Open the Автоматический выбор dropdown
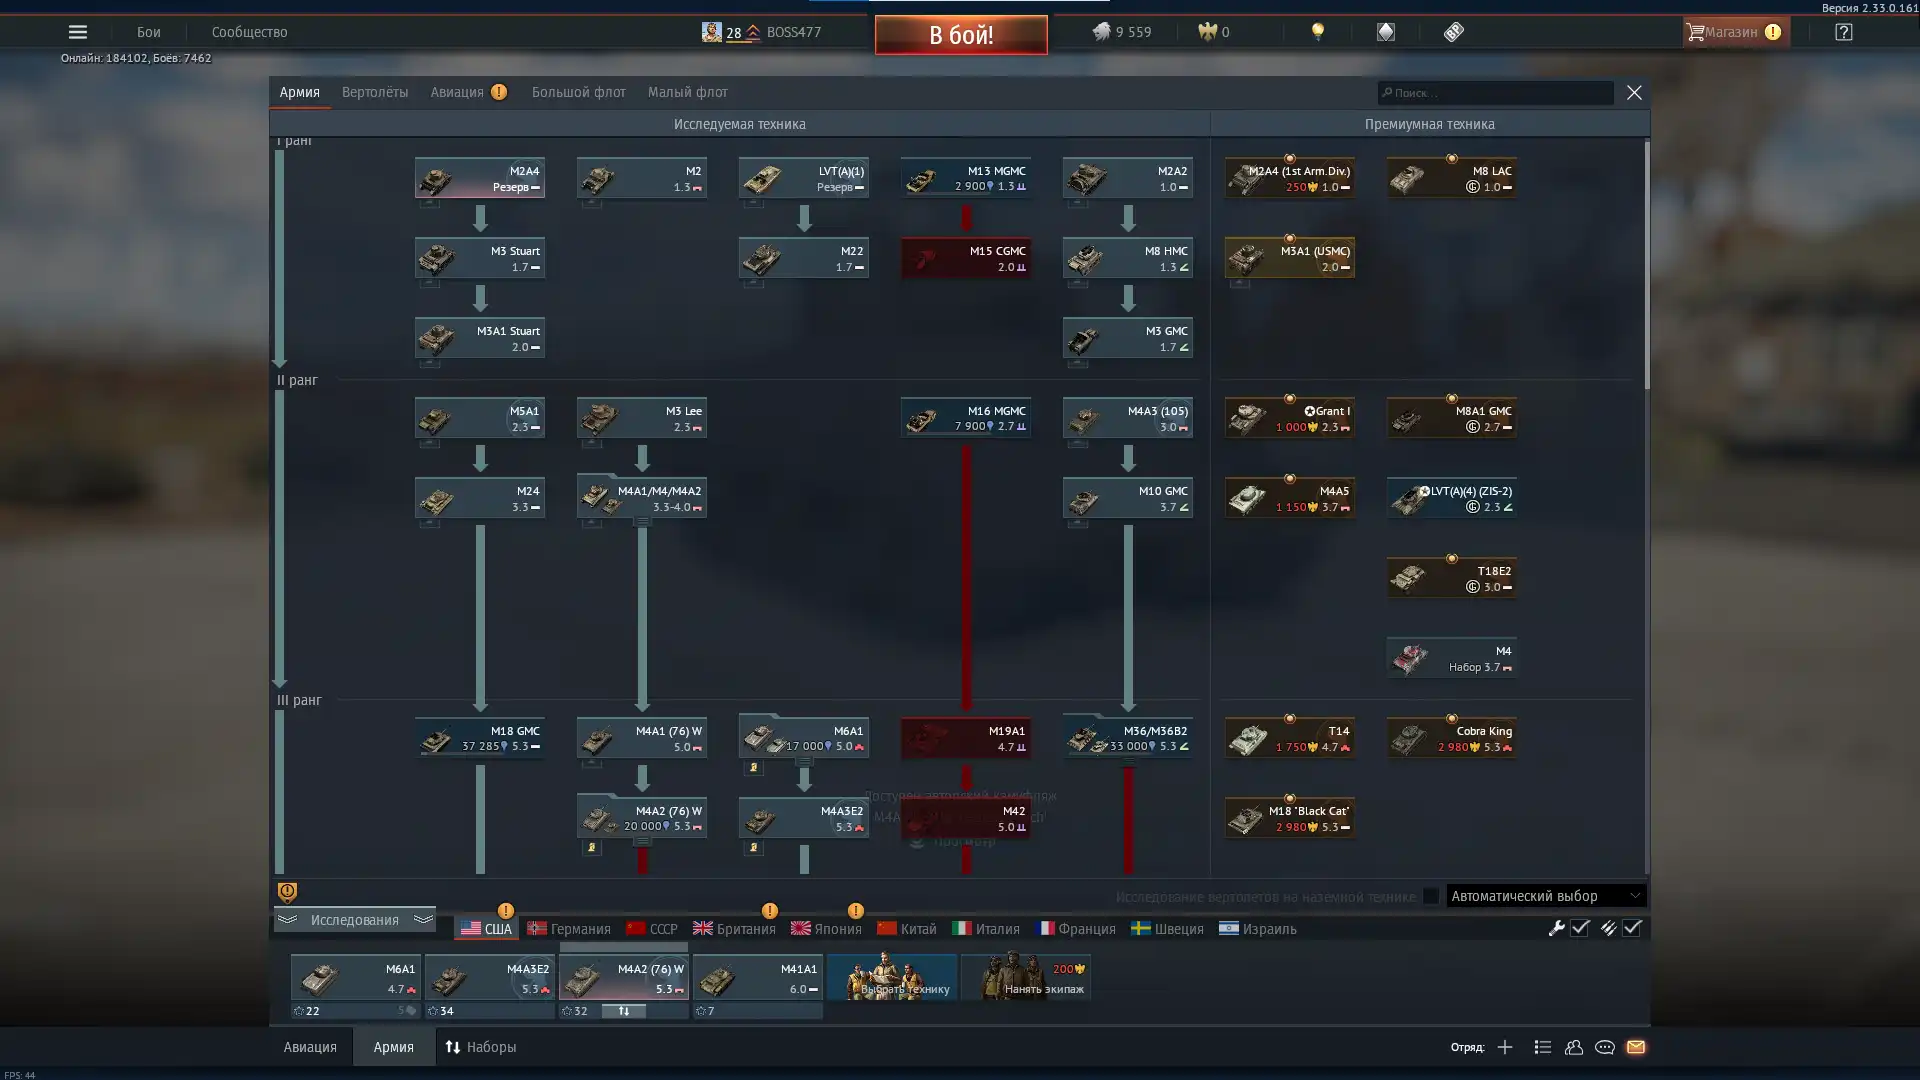Viewport: 1920px width, 1080px height. 1546,896
